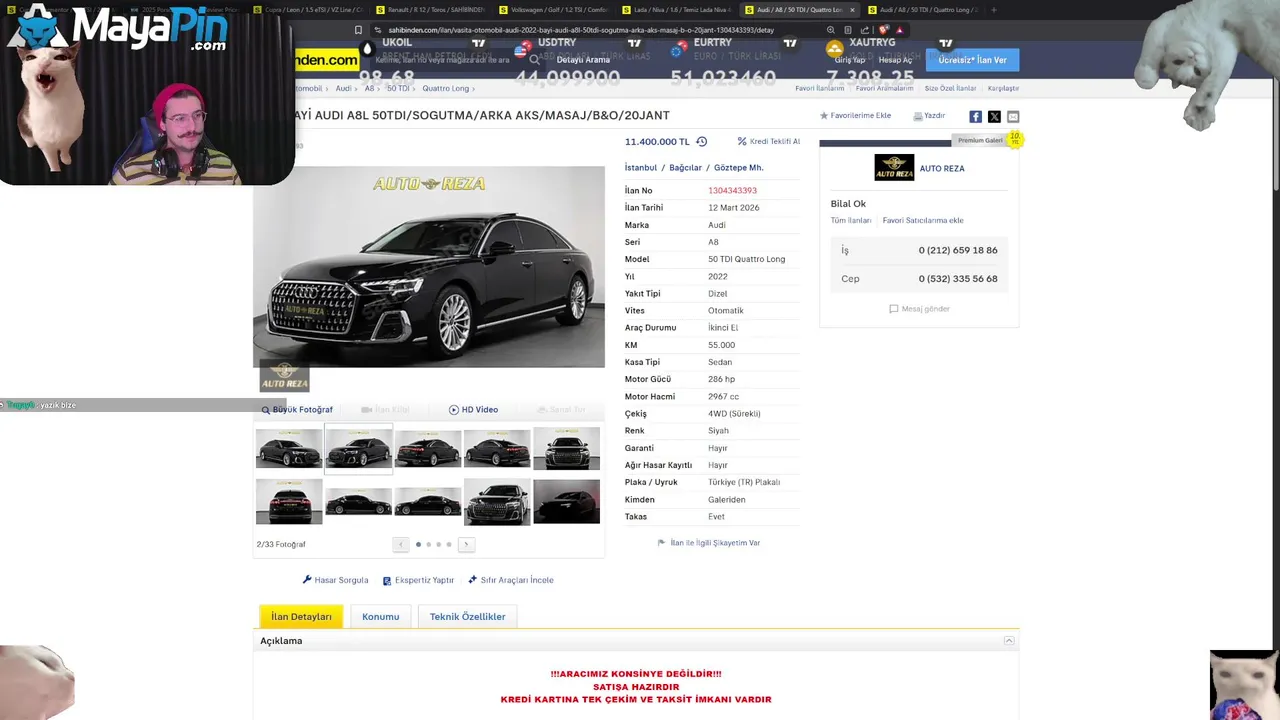
Task: Select dark night-shot last thumbnail
Action: pyautogui.click(x=566, y=501)
